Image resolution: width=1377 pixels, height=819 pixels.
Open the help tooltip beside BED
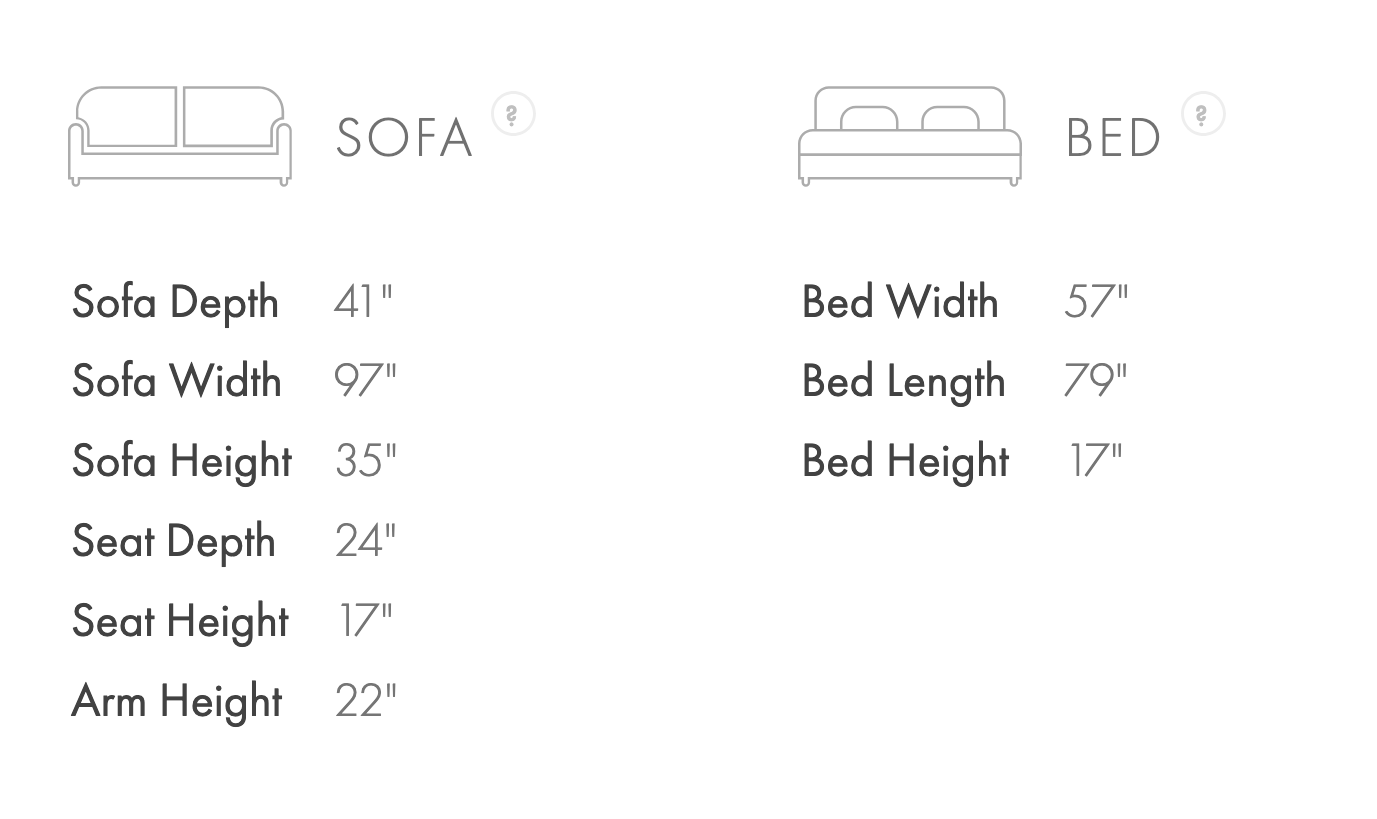1203,114
